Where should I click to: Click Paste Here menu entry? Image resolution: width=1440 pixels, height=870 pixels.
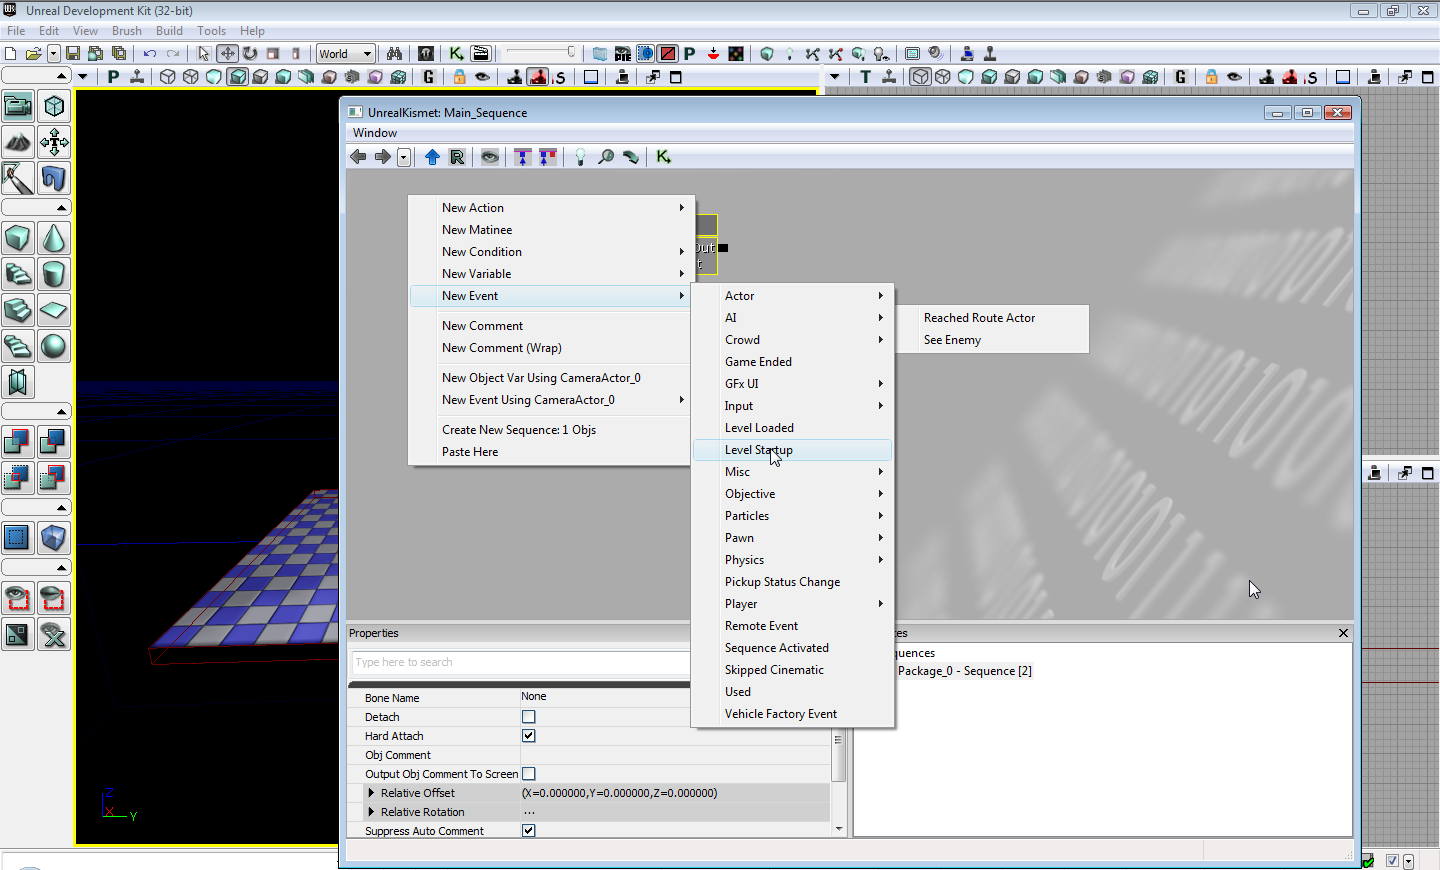coord(550,452)
